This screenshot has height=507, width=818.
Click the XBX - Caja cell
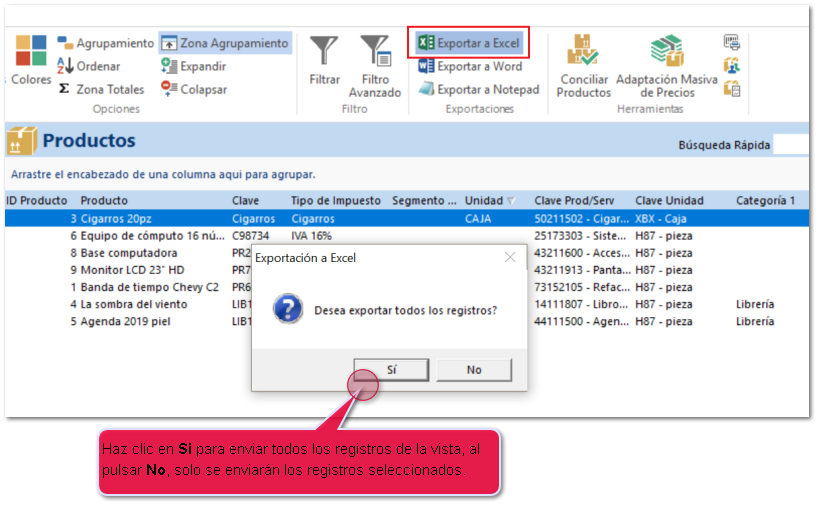[x=660, y=218]
